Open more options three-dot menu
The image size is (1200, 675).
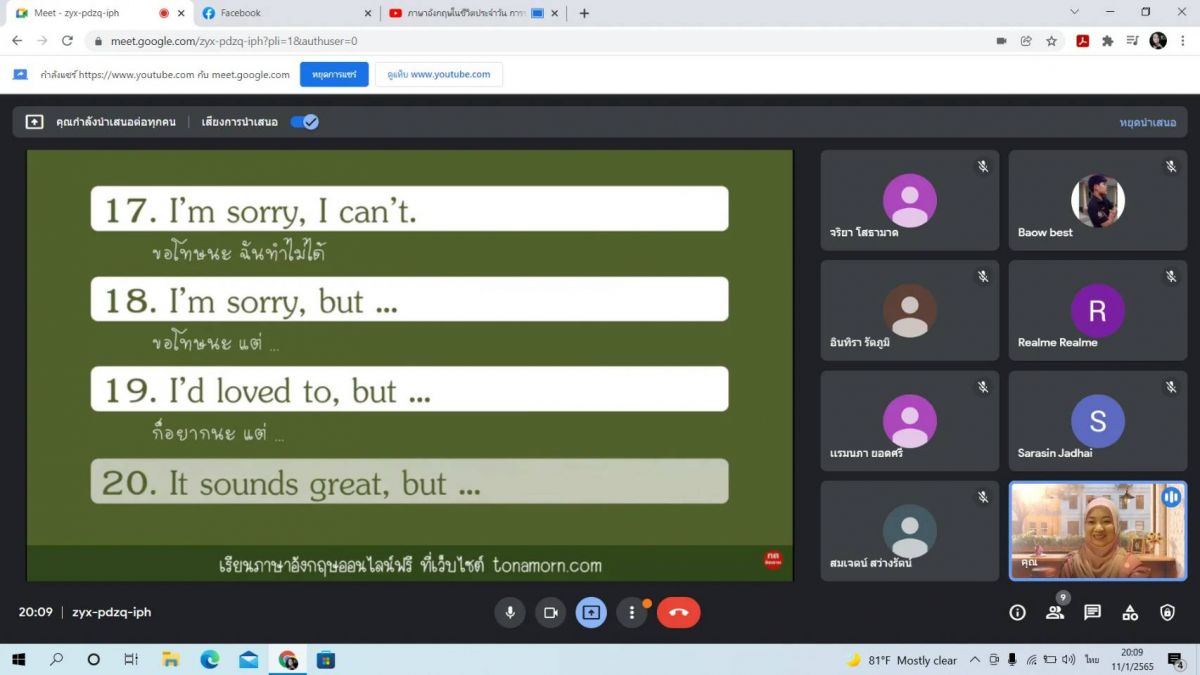coord(631,612)
